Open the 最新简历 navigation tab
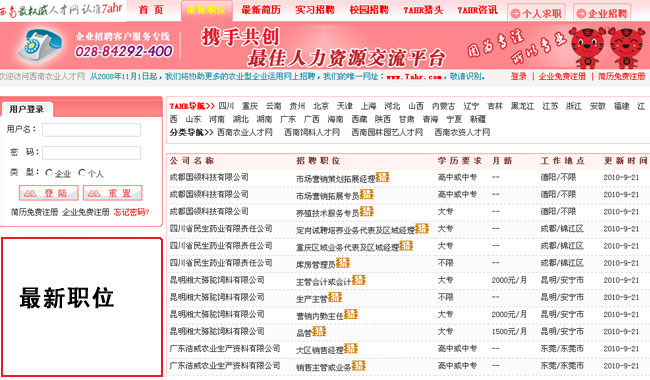Image resolution: width=650 pixels, height=380 pixels. [x=261, y=10]
